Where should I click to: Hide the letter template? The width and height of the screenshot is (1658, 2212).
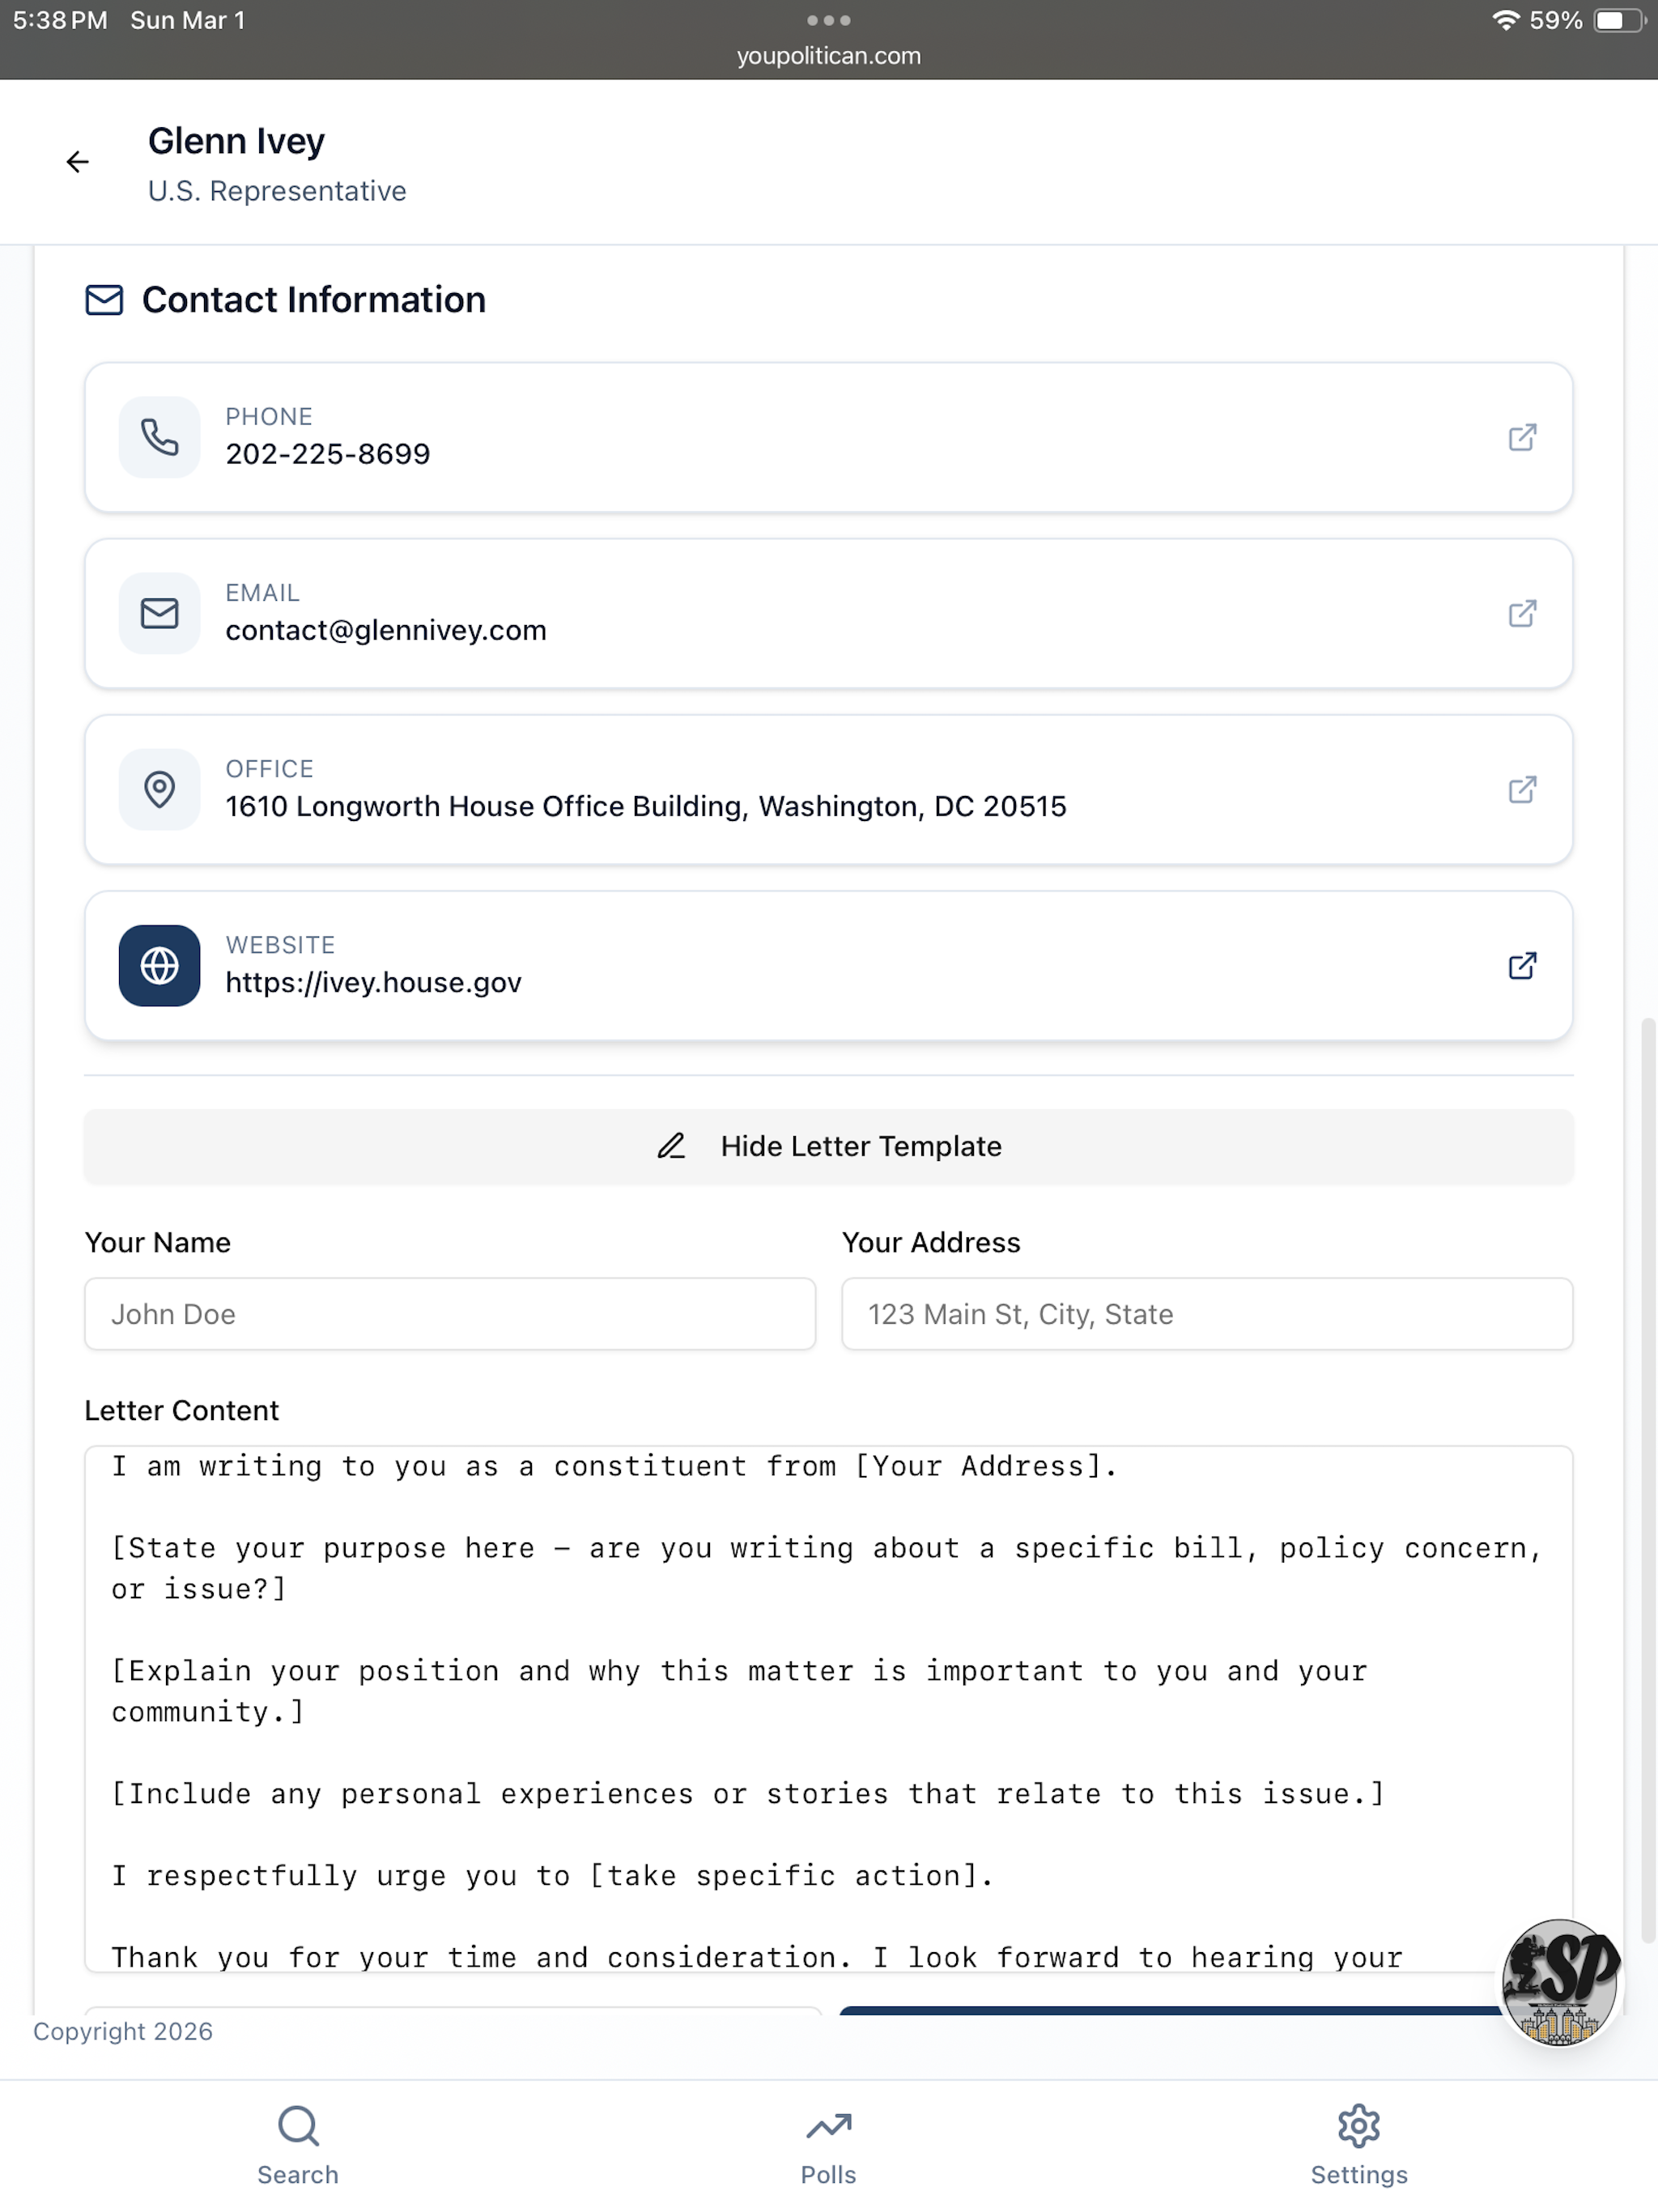[x=828, y=1146]
